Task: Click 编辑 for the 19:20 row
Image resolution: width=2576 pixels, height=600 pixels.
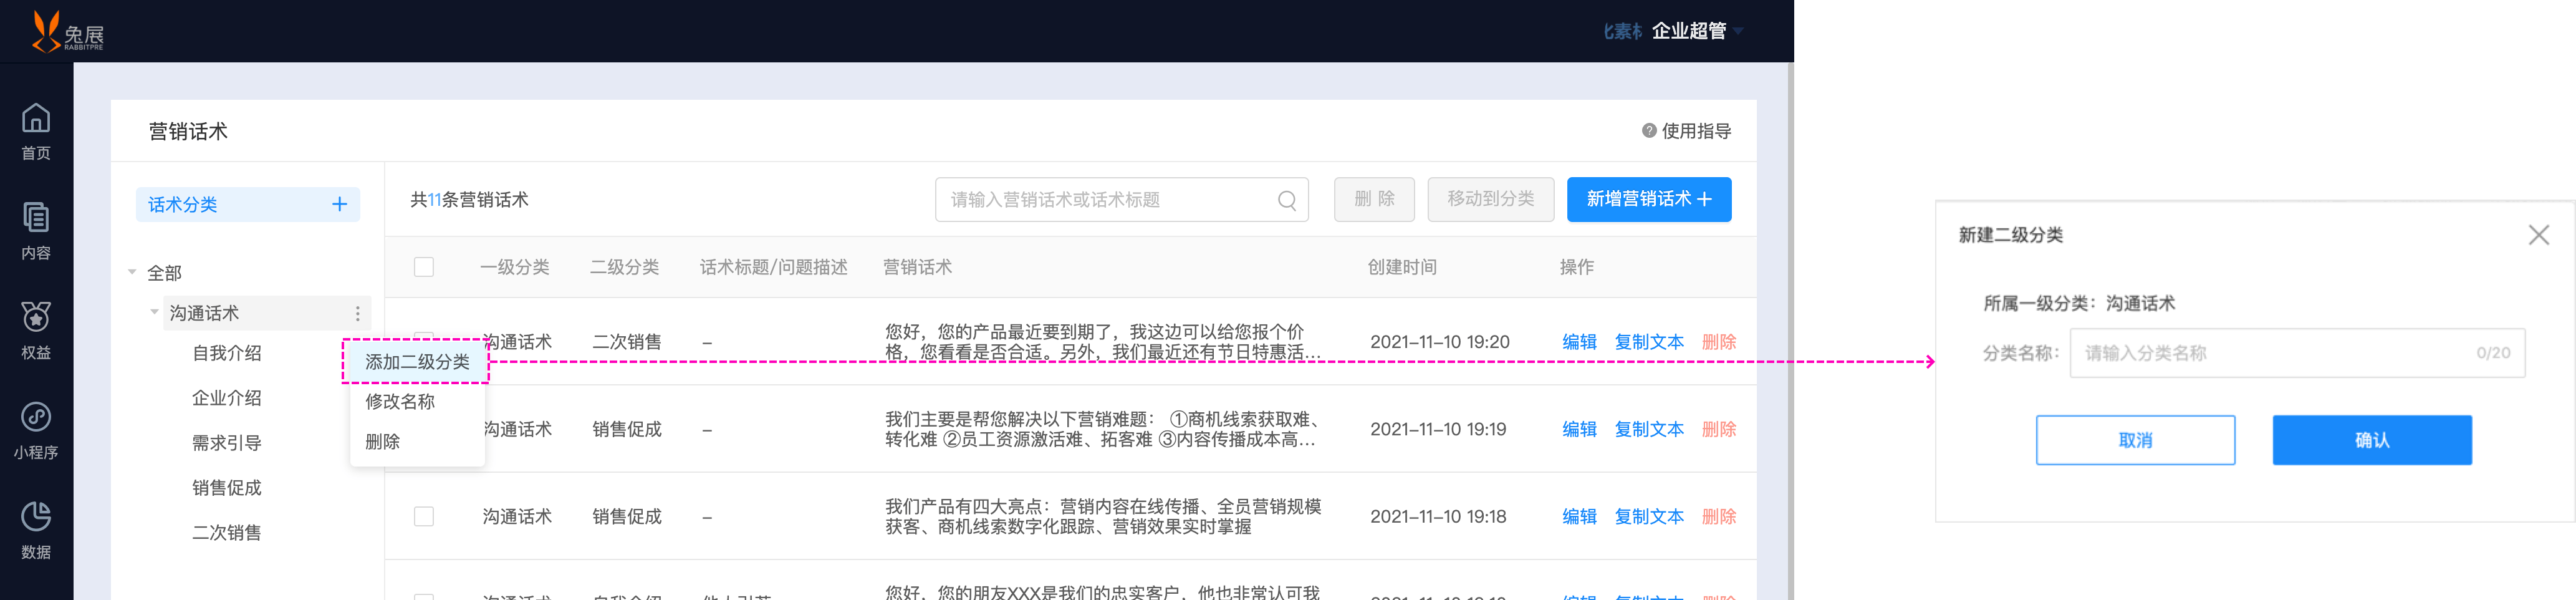Action: 1579,342
